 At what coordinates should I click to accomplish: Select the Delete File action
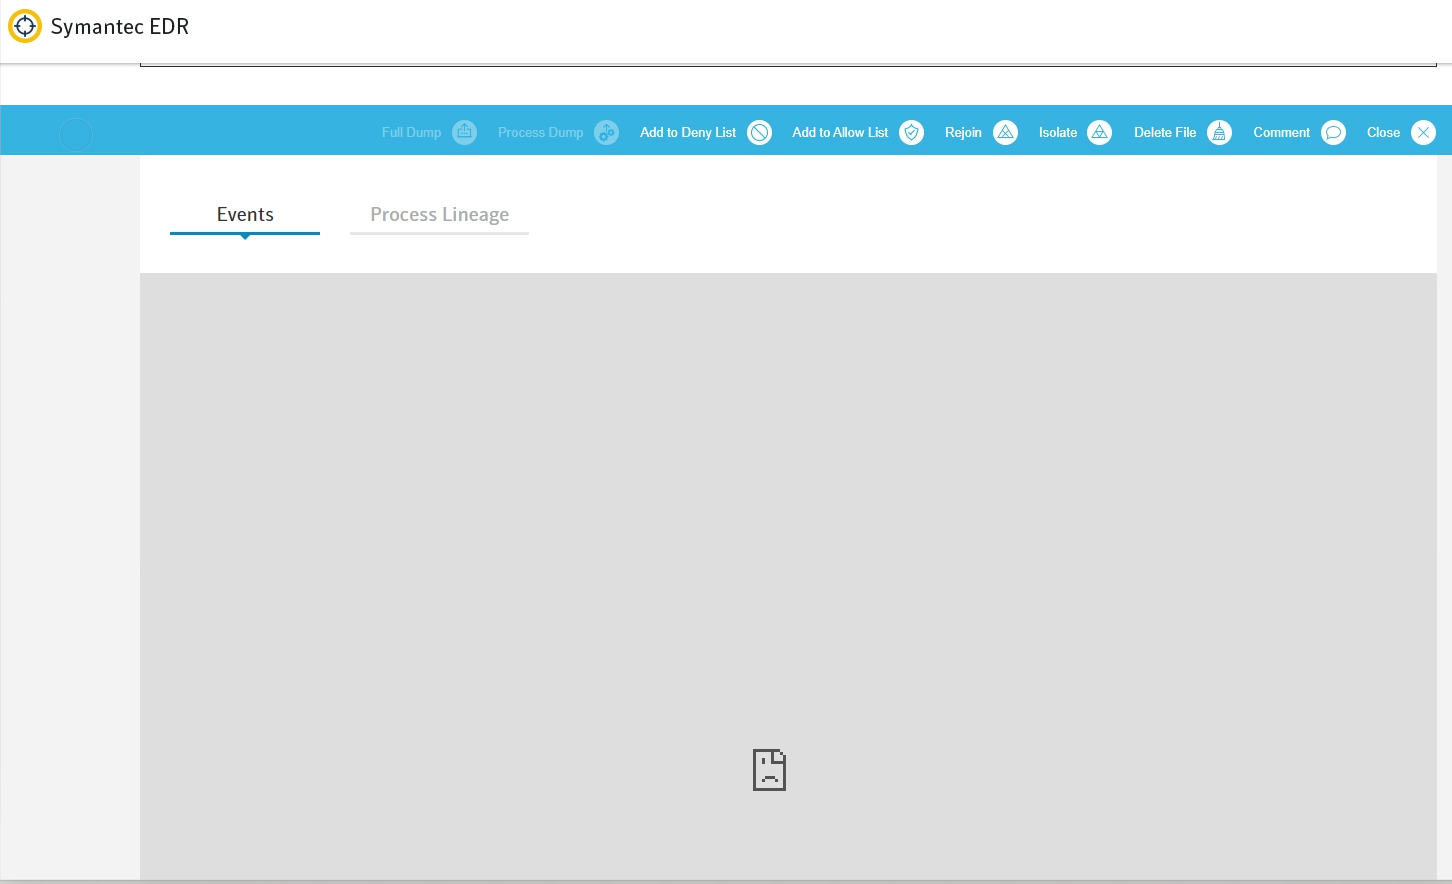(1165, 132)
